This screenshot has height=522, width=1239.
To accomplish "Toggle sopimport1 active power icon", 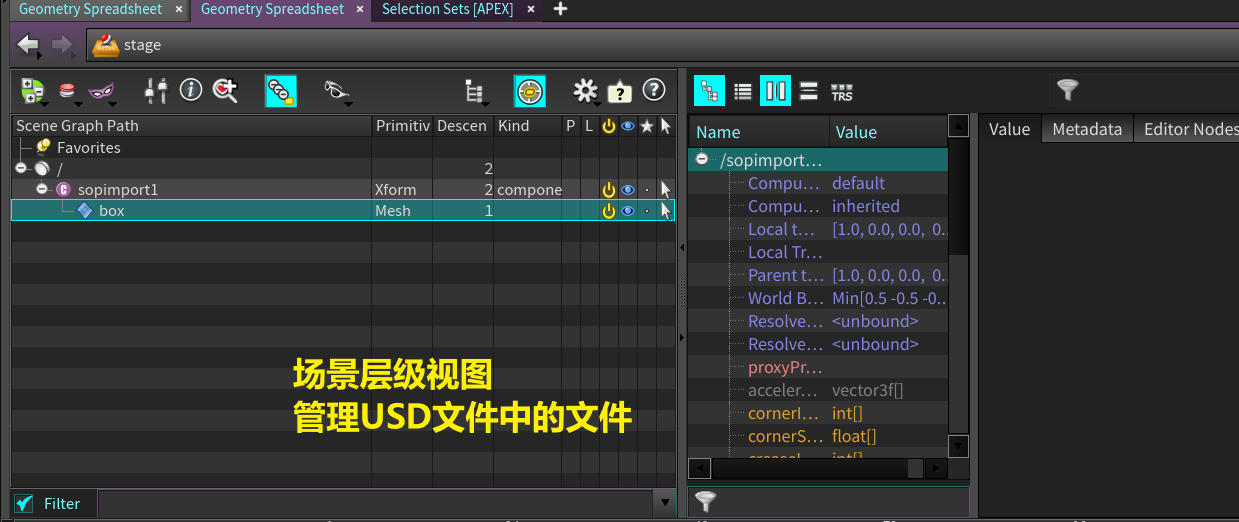I will pyautogui.click(x=608, y=189).
